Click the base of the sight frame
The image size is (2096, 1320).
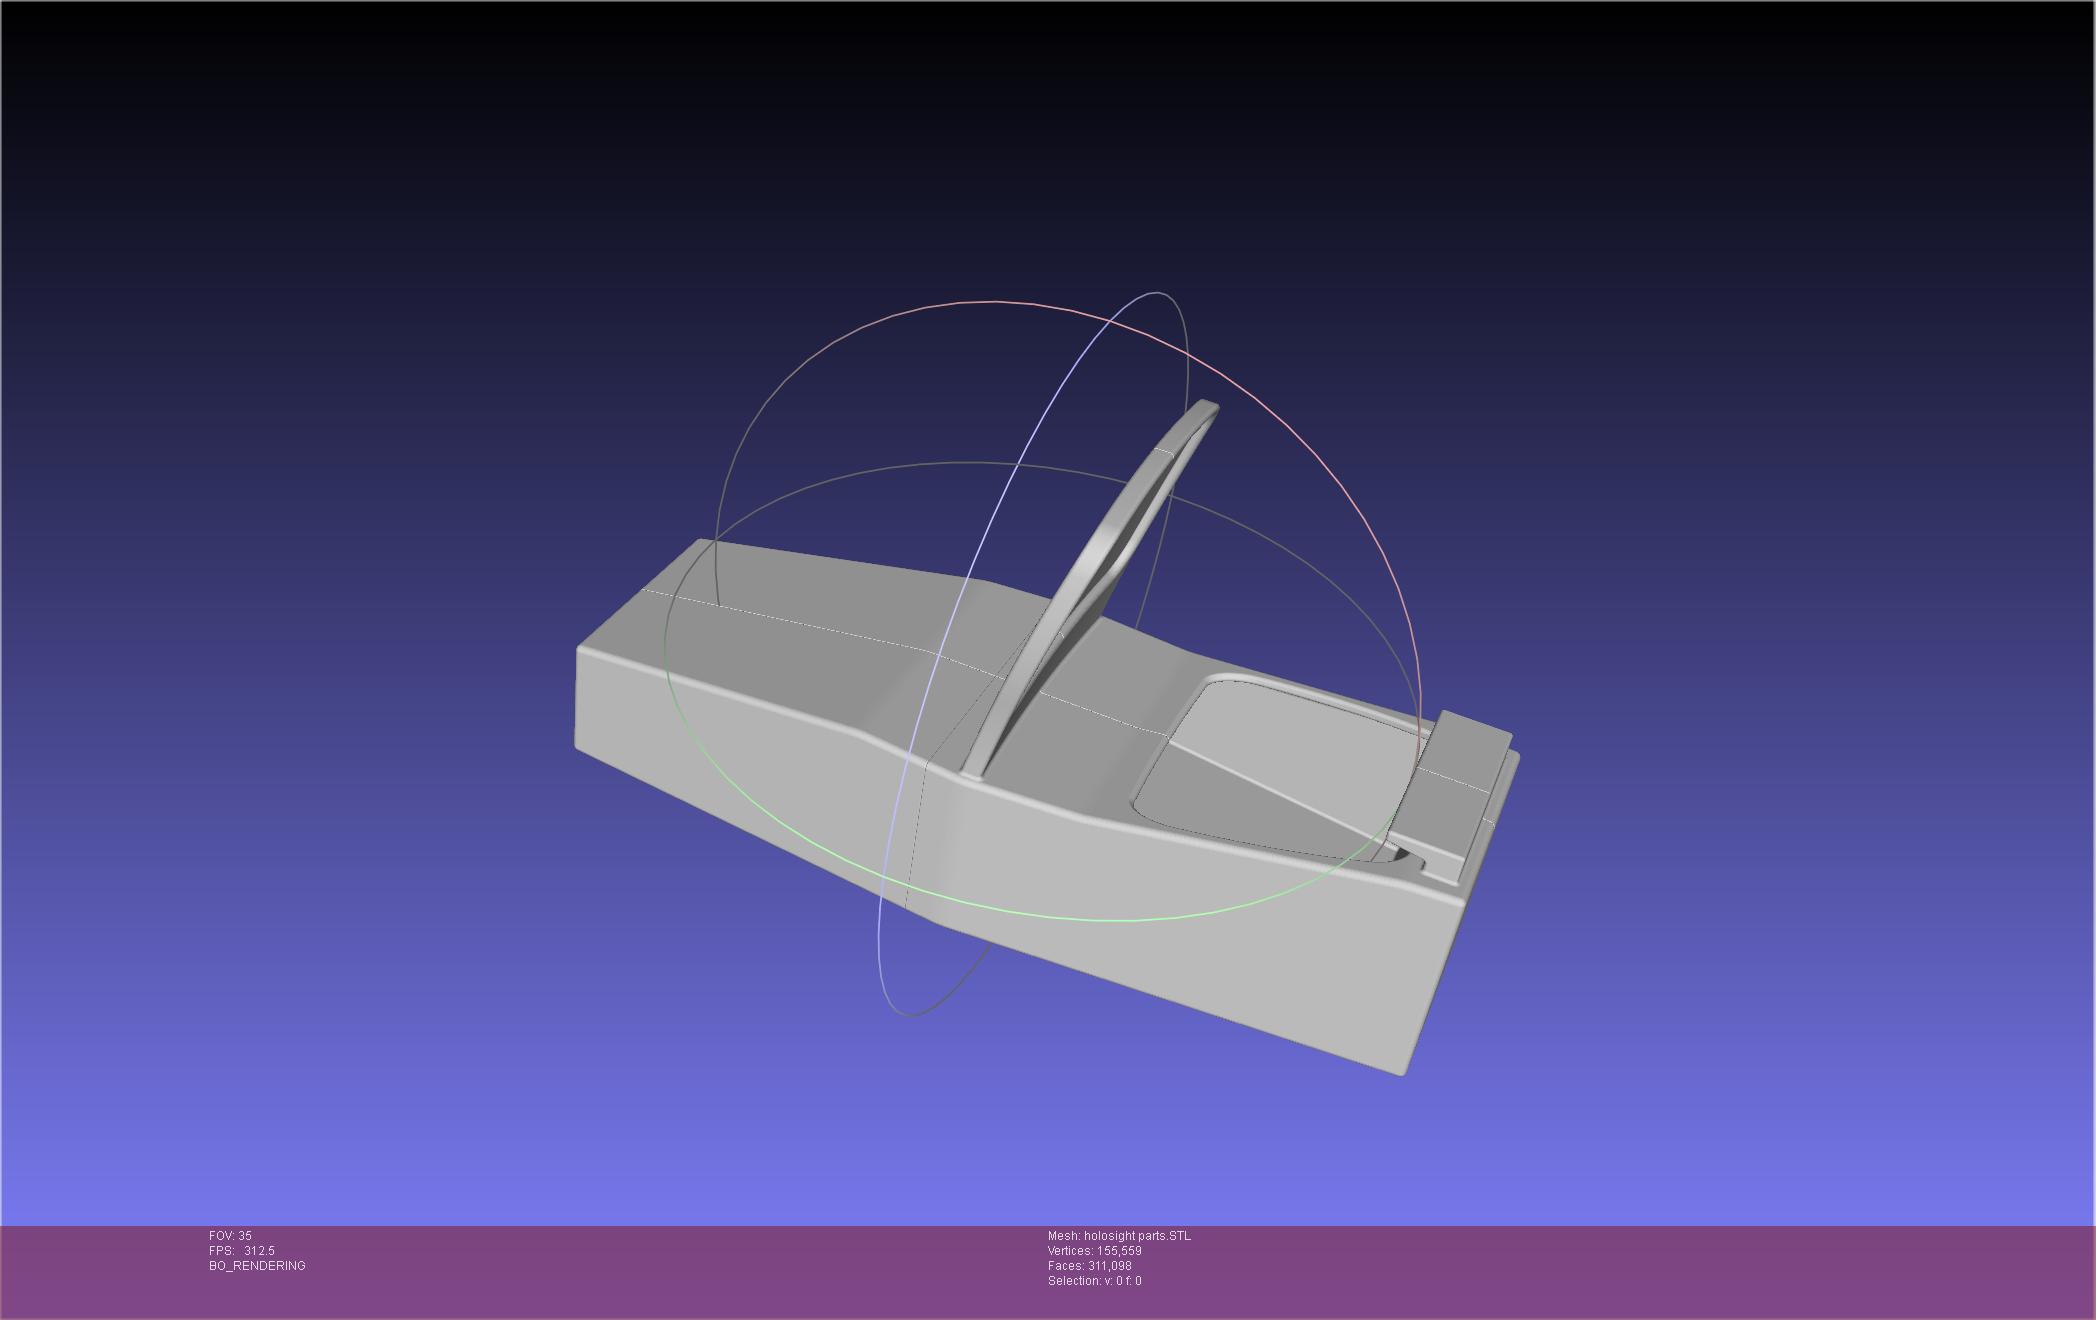tap(977, 767)
